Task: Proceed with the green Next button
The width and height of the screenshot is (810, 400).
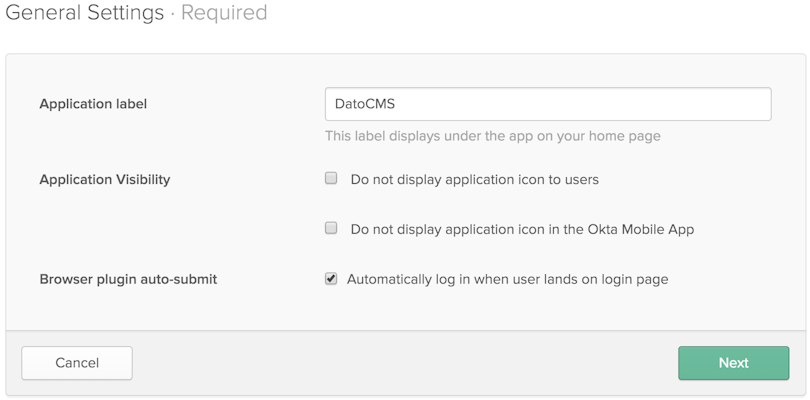Action: [734, 363]
